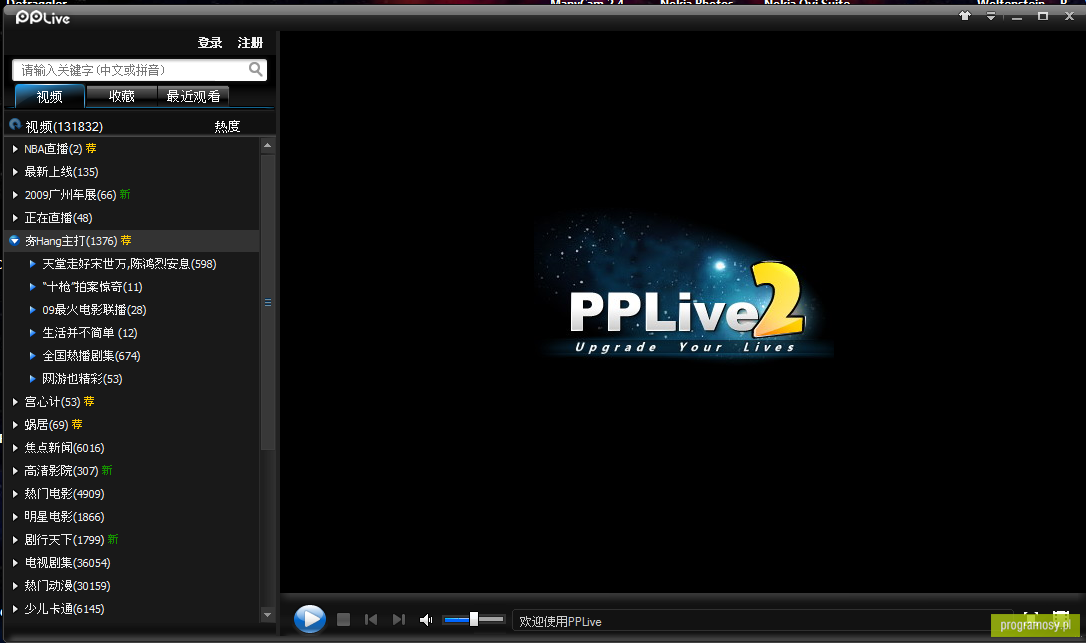The height and width of the screenshot is (643, 1086).
Task: Sort the list by 热度 header
Action: (227, 126)
